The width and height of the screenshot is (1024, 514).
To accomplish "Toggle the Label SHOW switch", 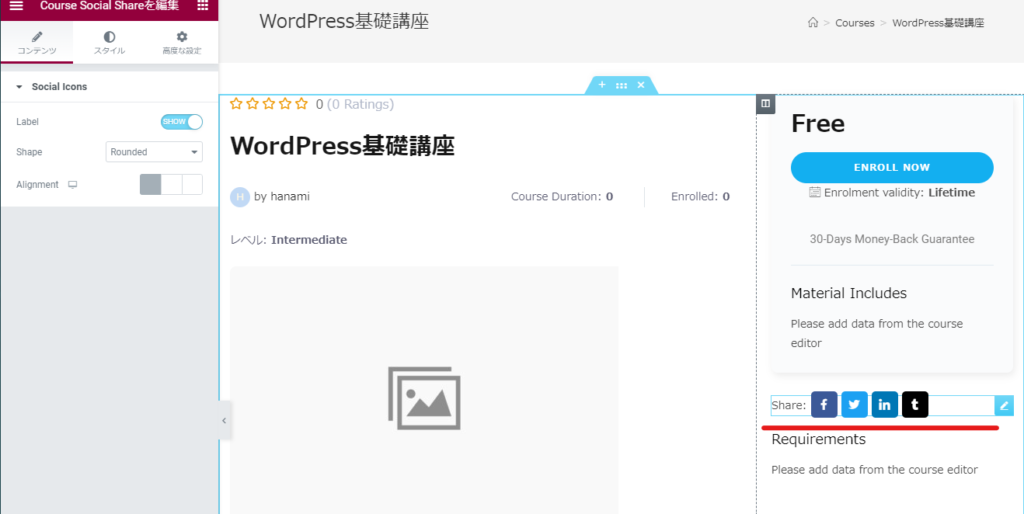I will (x=181, y=122).
